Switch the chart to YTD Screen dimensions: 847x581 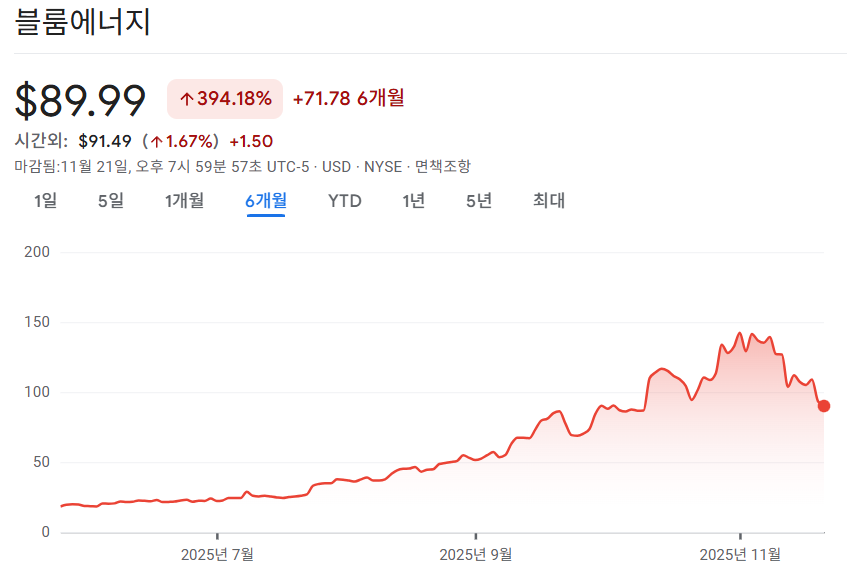coord(345,201)
